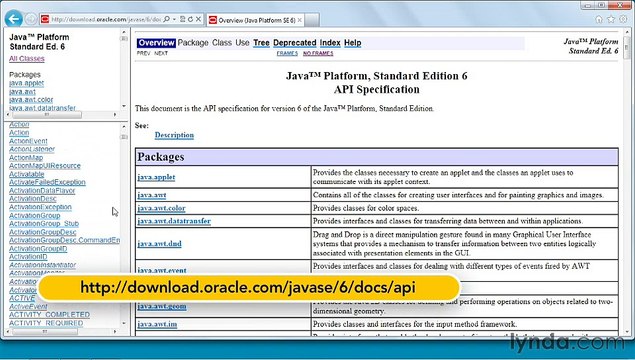
Task: Click the Oracle favicon in the address bar
Action: pyautogui.click(x=45, y=19)
